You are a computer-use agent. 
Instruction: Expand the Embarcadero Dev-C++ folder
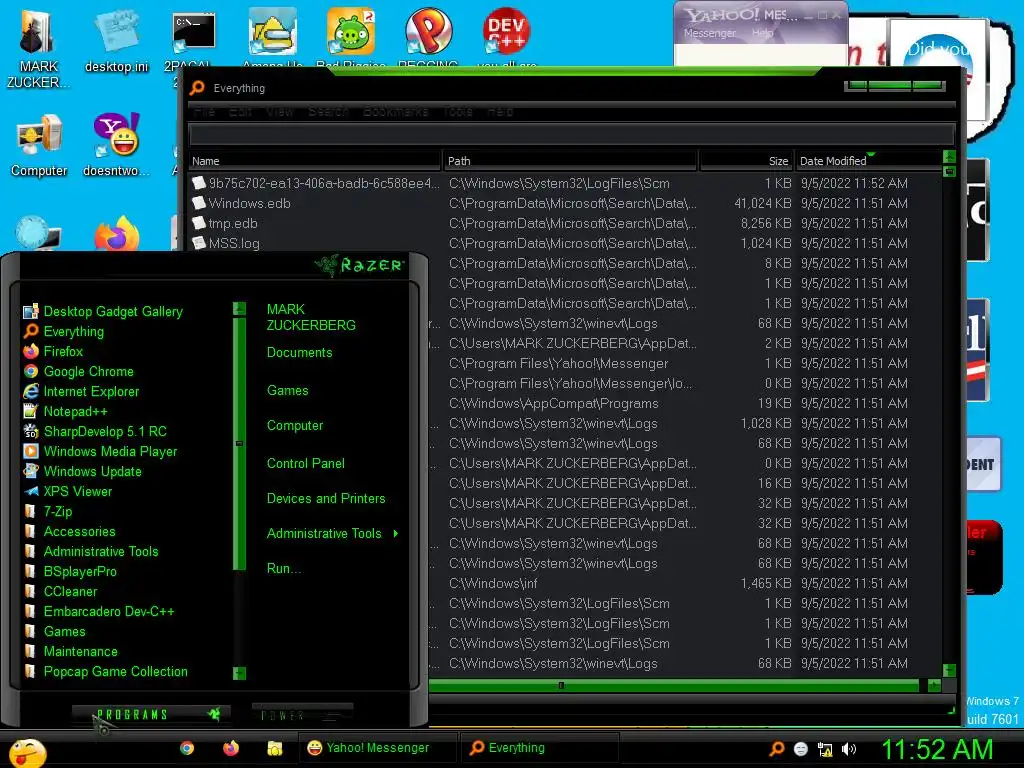tap(99, 611)
